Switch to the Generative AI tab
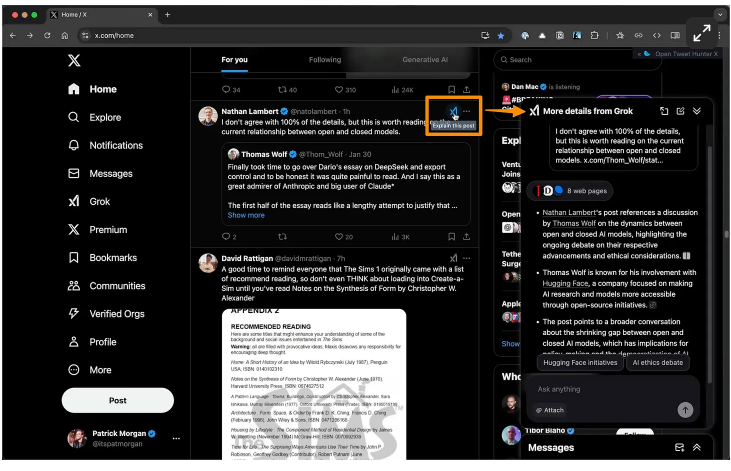This screenshot has height=471, width=731. click(425, 60)
